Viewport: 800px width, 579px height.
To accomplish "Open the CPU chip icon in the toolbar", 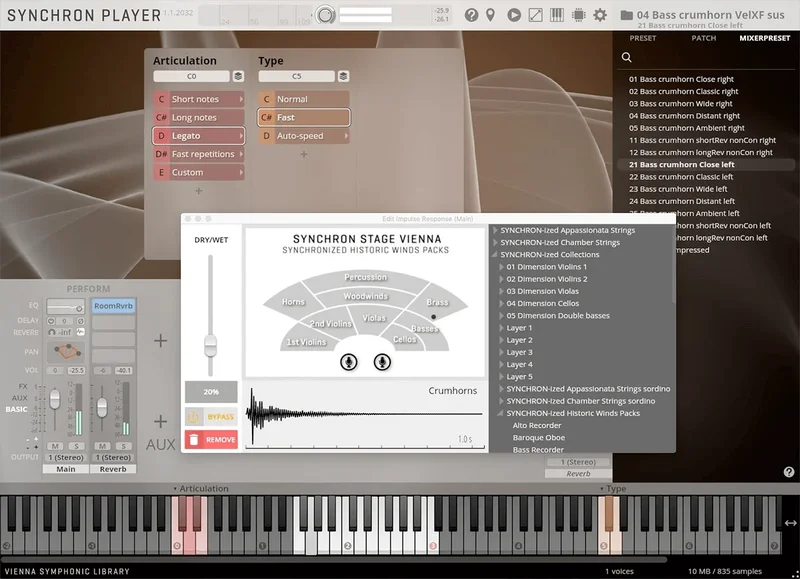I will [579, 15].
